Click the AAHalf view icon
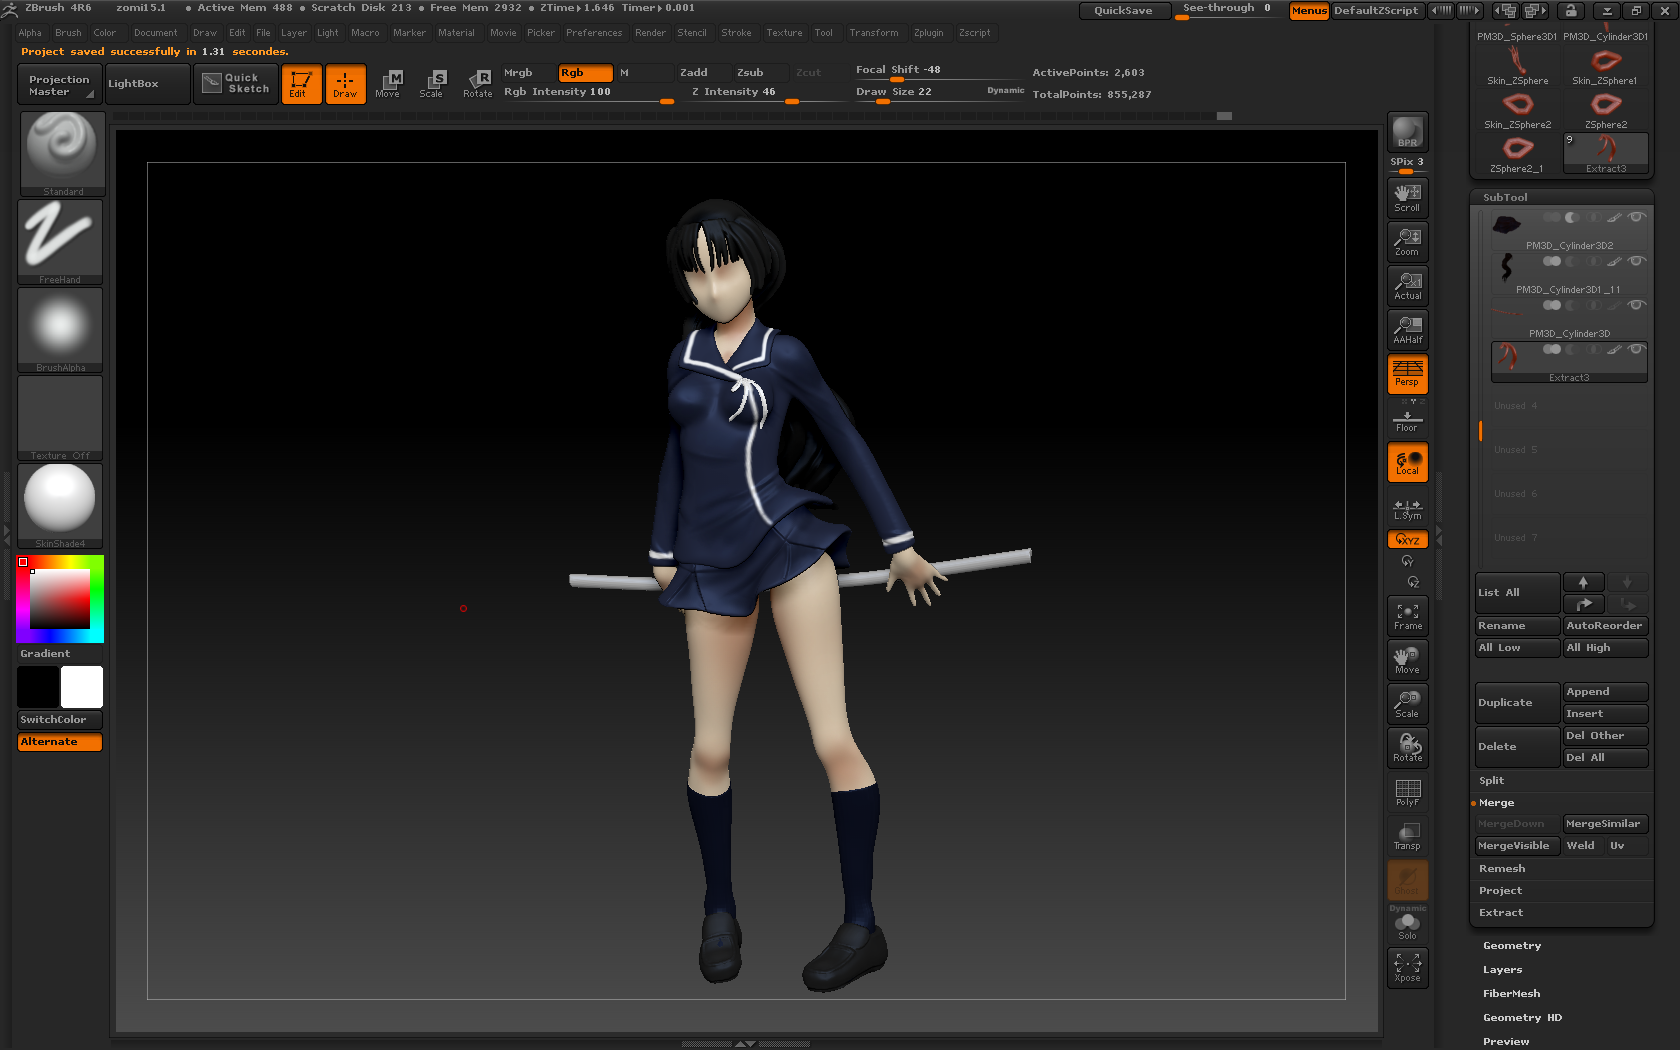The height and width of the screenshot is (1050, 1680). (x=1407, y=330)
